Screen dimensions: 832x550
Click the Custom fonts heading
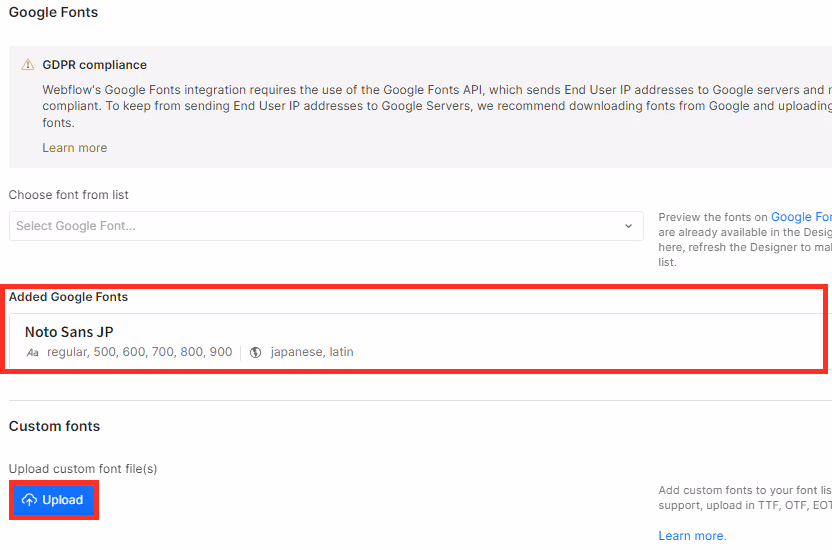(x=54, y=426)
